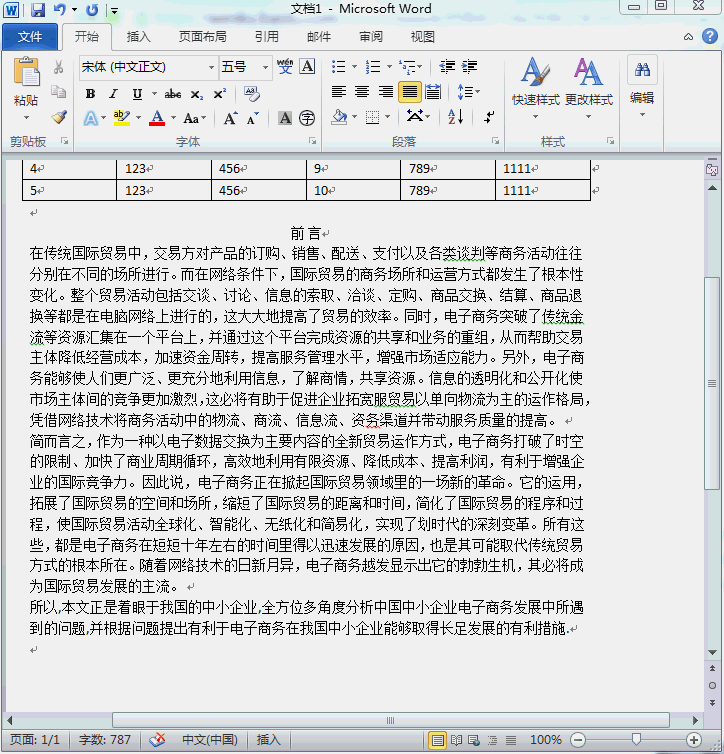724x754 pixels.
Task: Switch to the 引用 ribbon tab
Action: click(267, 37)
